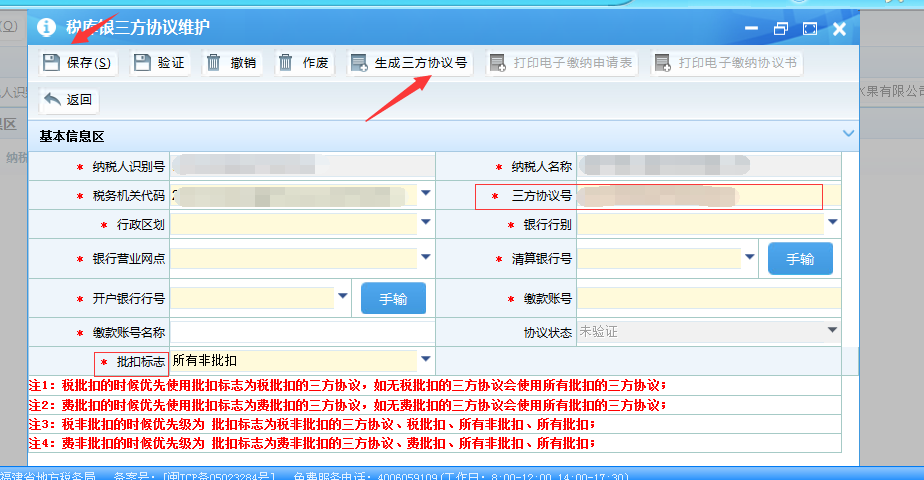Click the 验证 verify toolbar button
The width and height of the screenshot is (924, 480).
[x=159, y=63]
